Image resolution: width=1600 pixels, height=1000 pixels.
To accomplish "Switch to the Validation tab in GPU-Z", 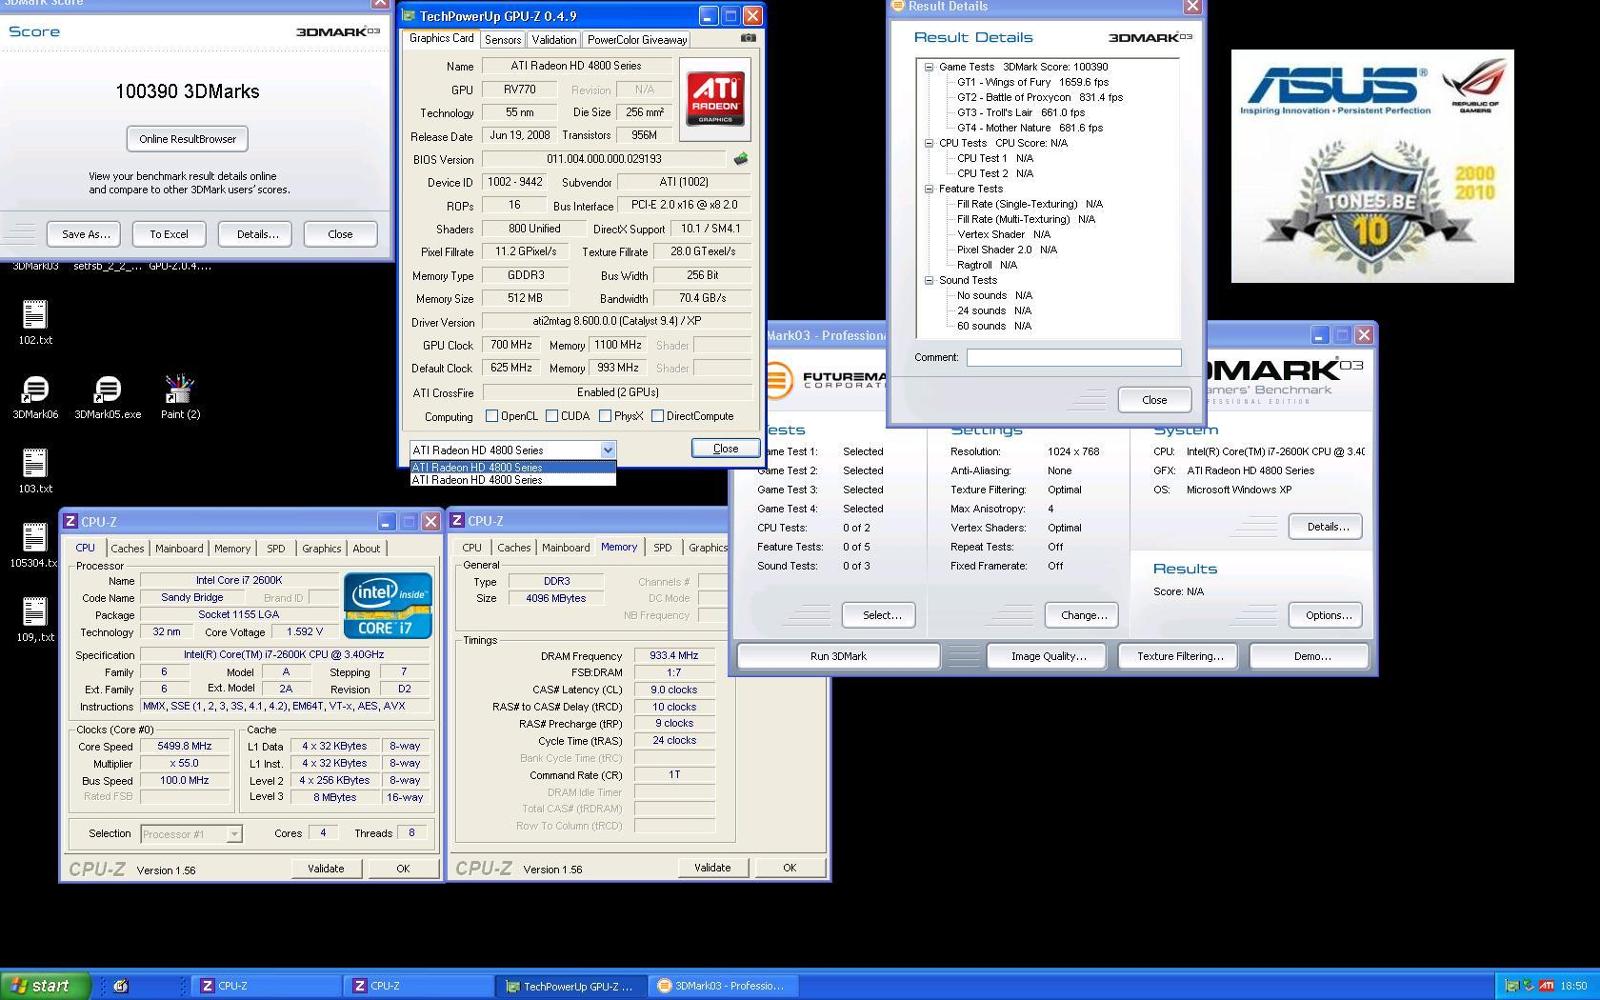I will pos(554,40).
